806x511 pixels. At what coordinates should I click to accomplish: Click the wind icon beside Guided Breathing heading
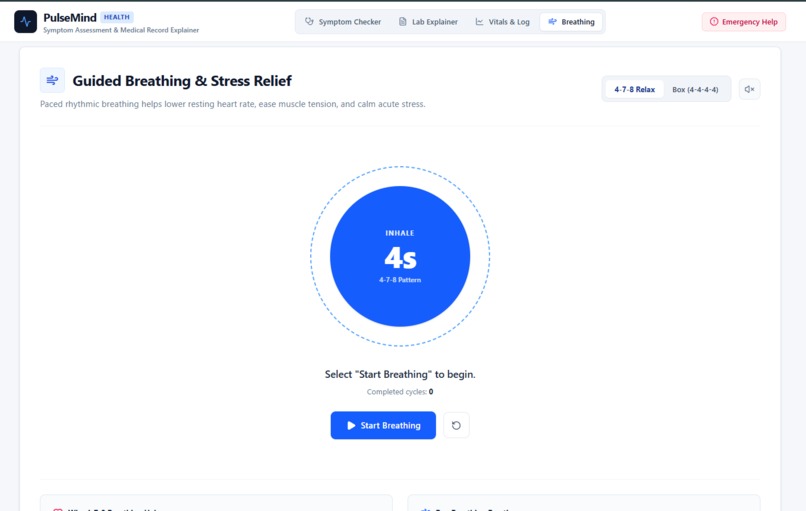click(52, 80)
